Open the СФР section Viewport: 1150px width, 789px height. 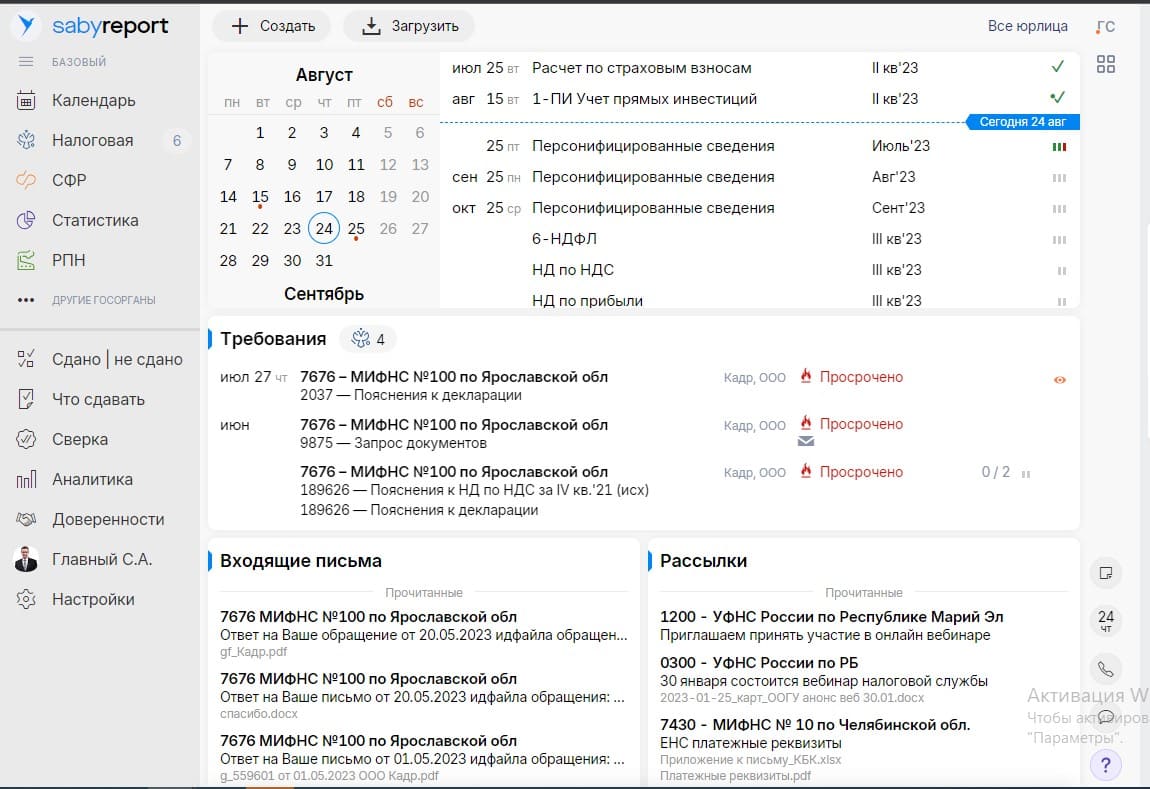pyautogui.click(x=69, y=180)
